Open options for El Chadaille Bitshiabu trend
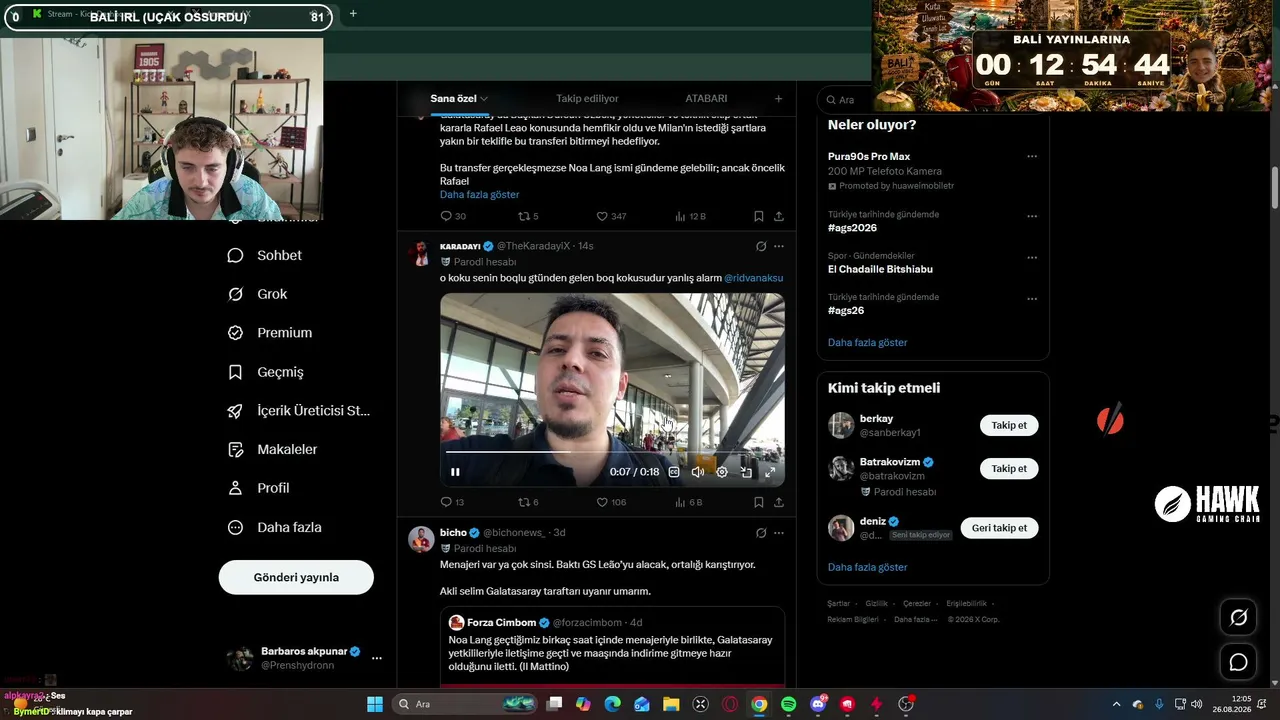1280x720 pixels. tap(1032, 257)
